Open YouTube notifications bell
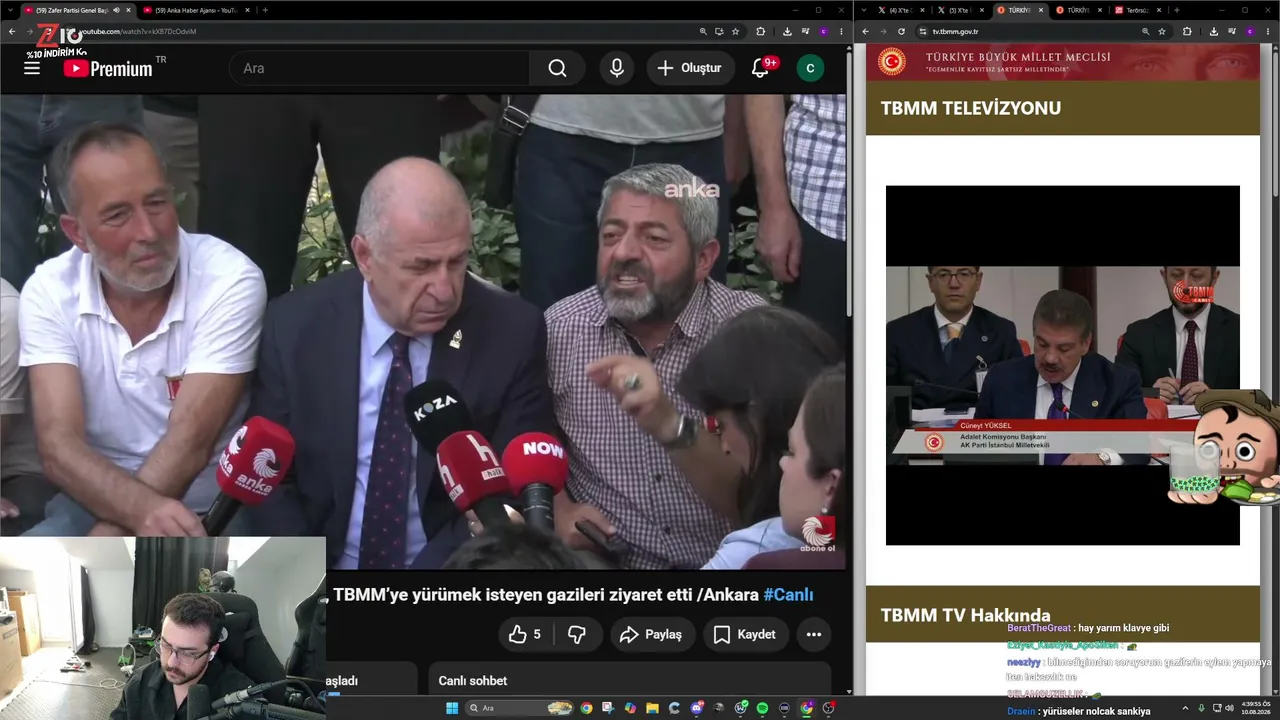The width and height of the screenshot is (1280, 720). 761,68
